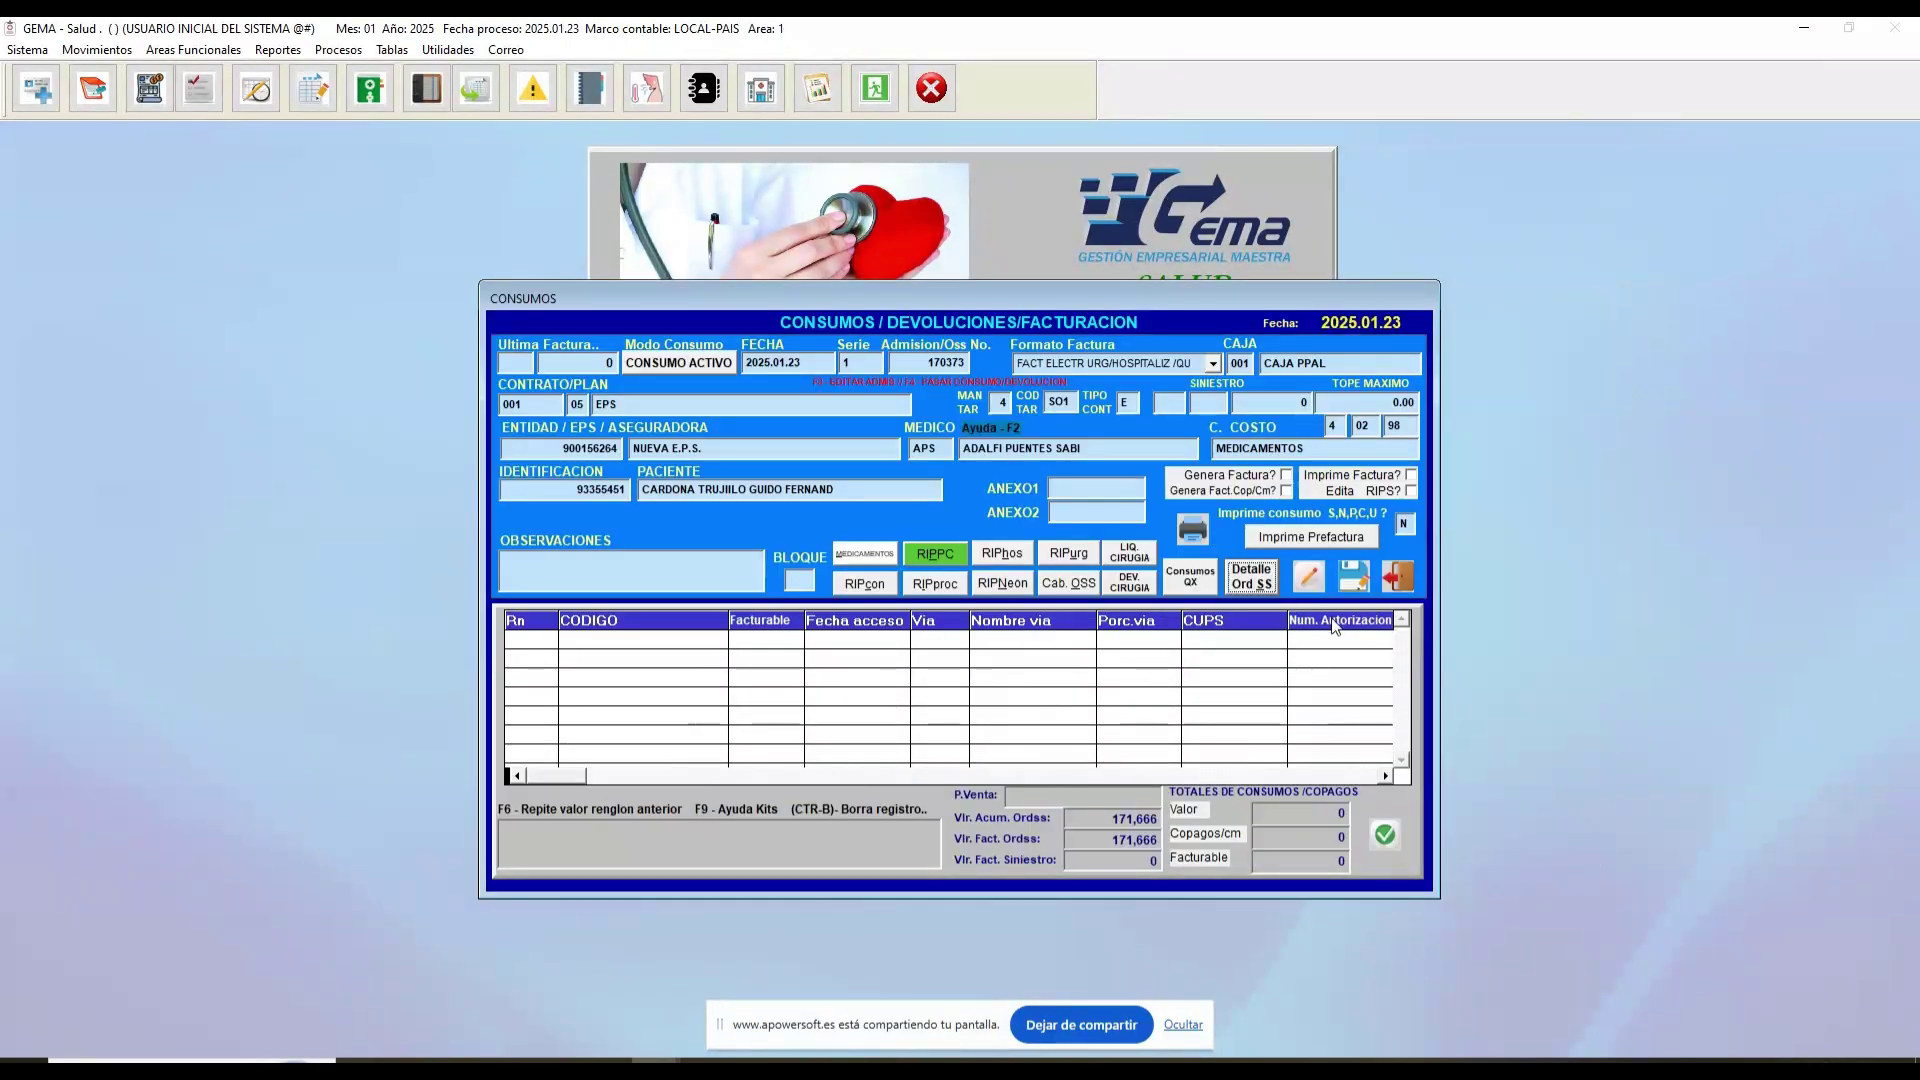Click the red checkmark checklist toolbar icon
Viewport: 1920px width, 1080px height.
point(199,89)
